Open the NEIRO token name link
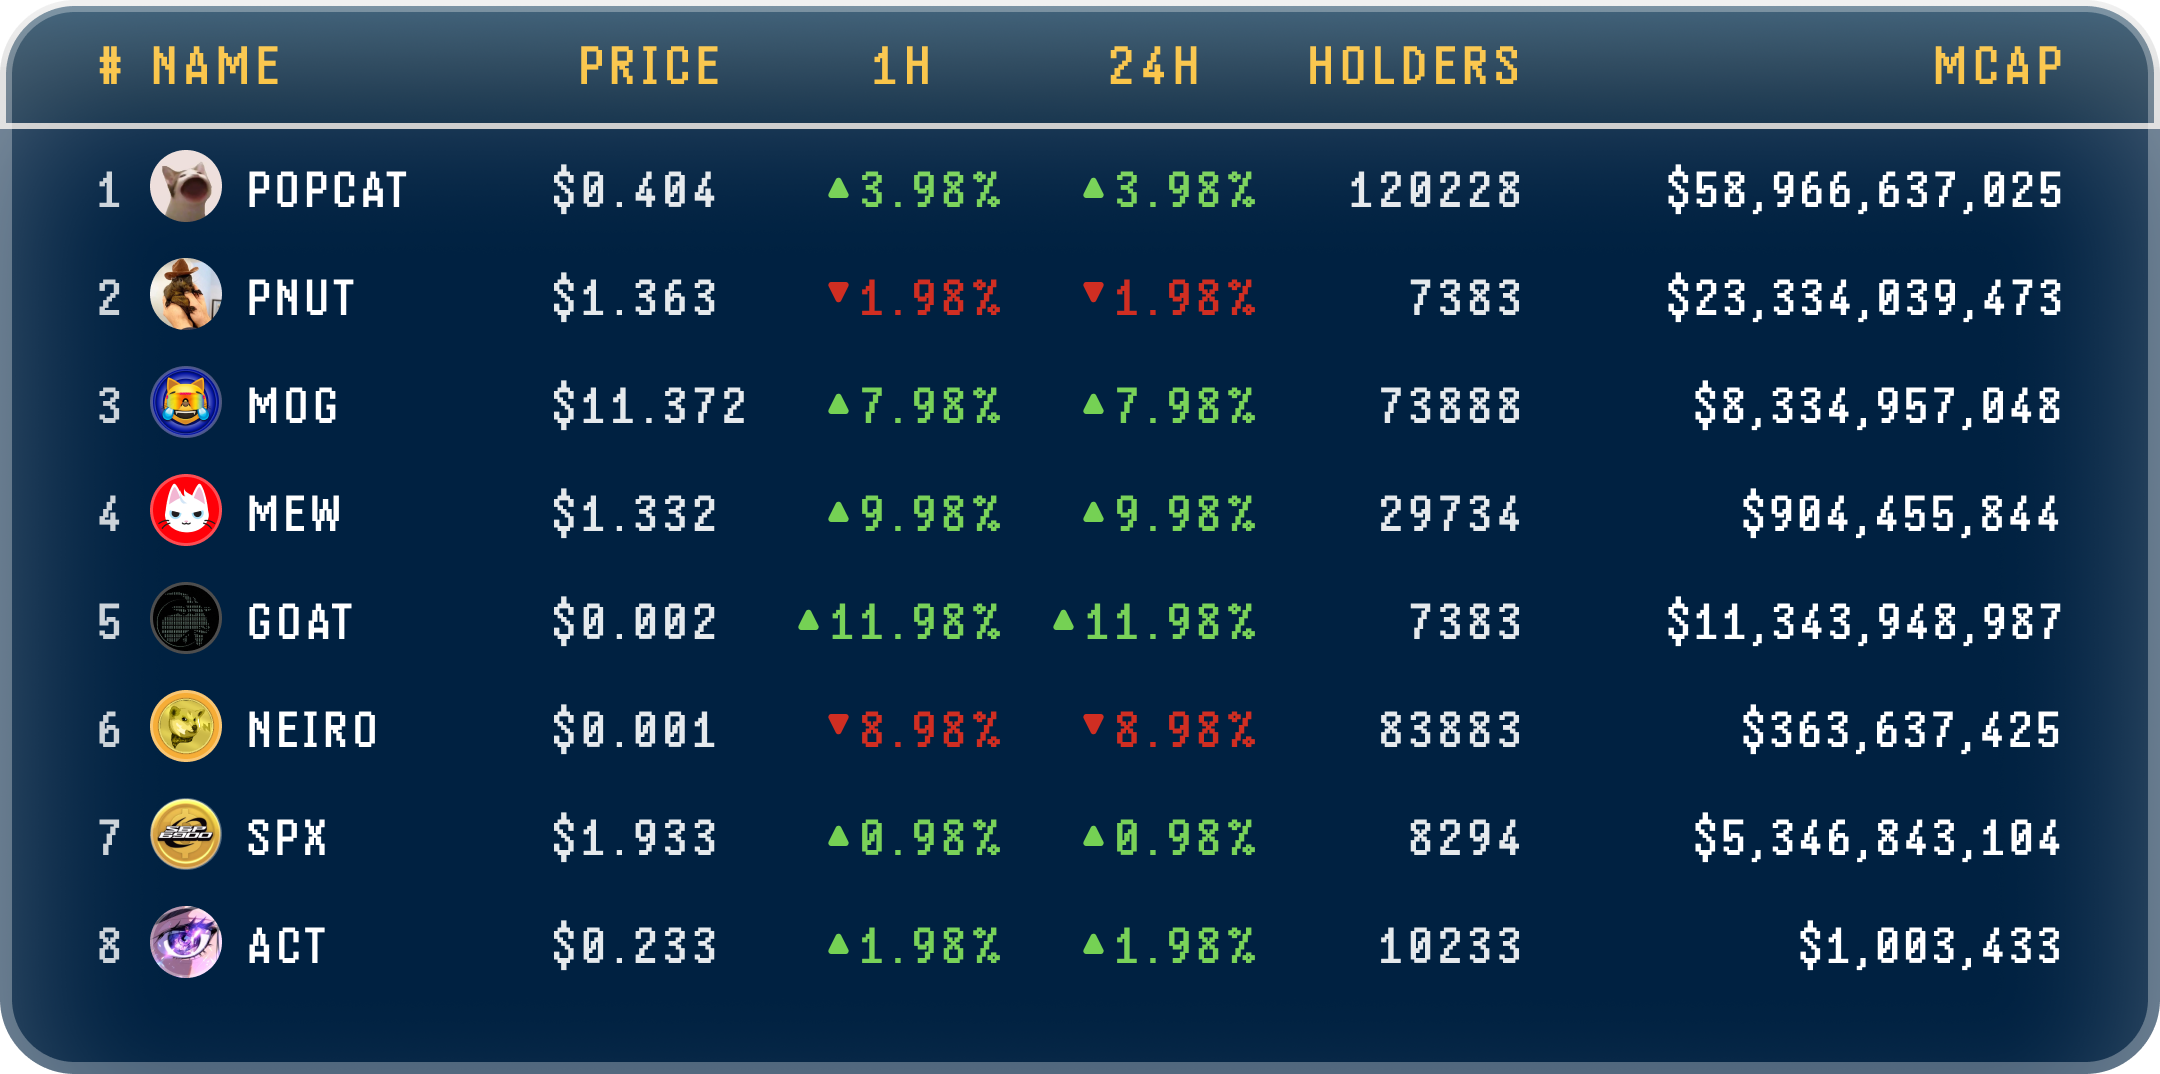Viewport: 2160px width, 1074px height. point(313,730)
